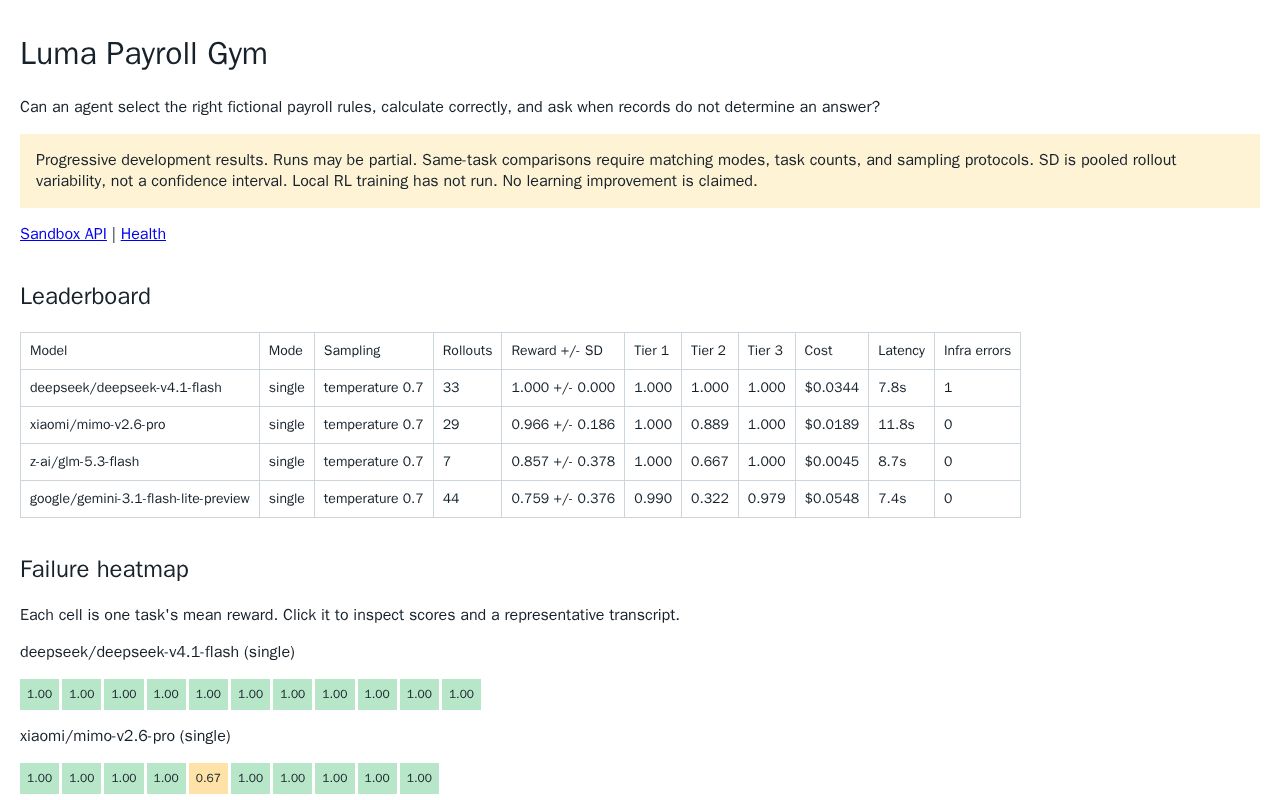Click the cost value $0.0045
This screenshot has width=1280, height=800.
pyautogui.click(x=832, y=462)
